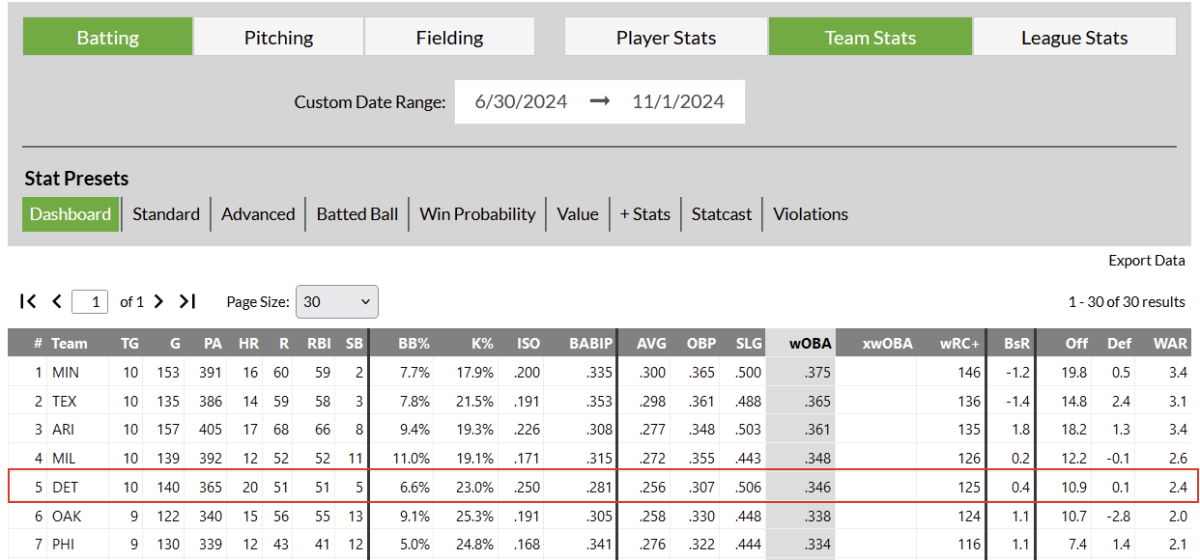The height and width of the screenshot is (560, 1200).
Task: Show the Batted Ball stat preset
Action: [x=357, y=214]
